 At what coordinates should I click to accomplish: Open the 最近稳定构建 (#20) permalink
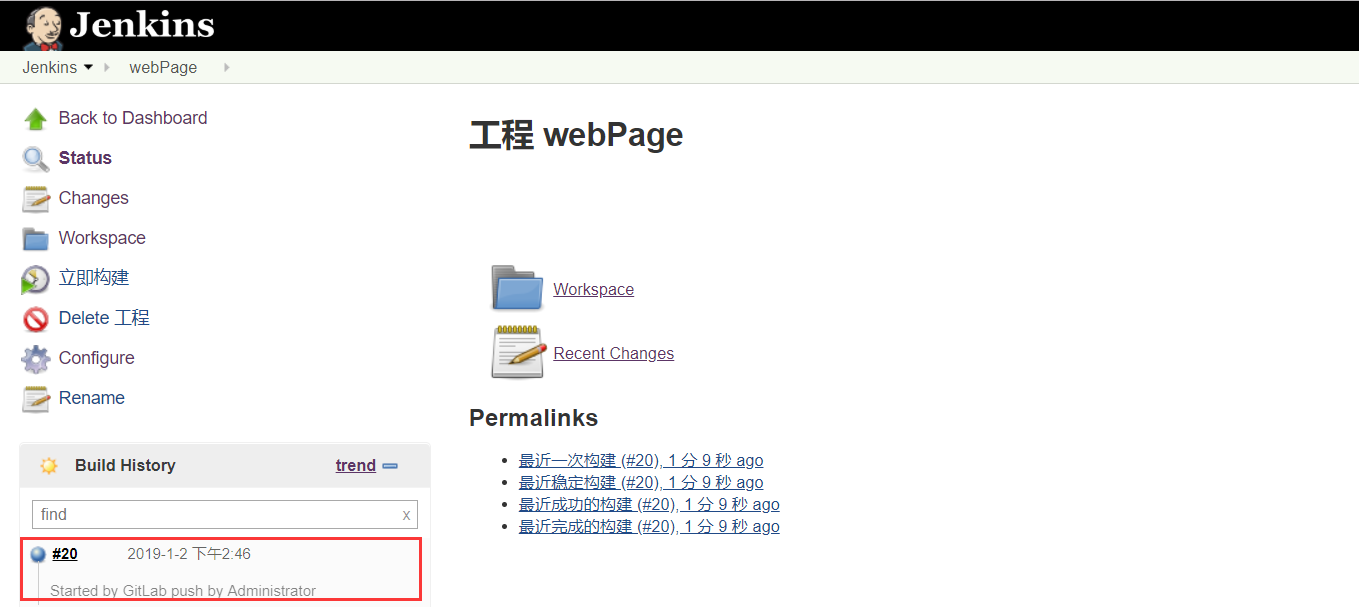[641, 483]
